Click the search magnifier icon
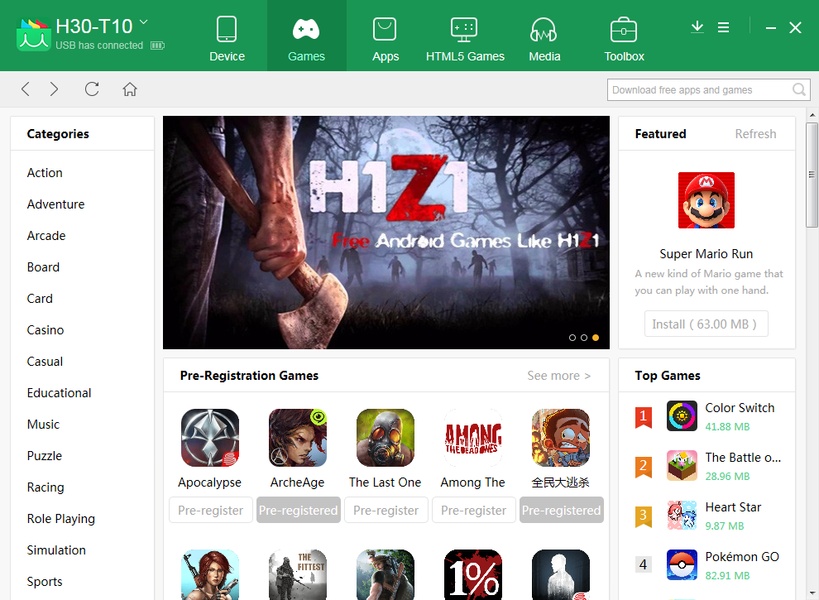 pos(799,90)
